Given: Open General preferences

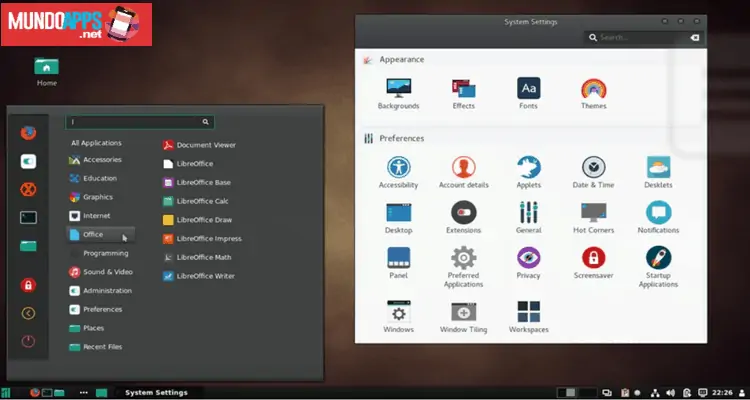Looking at the screenshot, I should point(529,218).
